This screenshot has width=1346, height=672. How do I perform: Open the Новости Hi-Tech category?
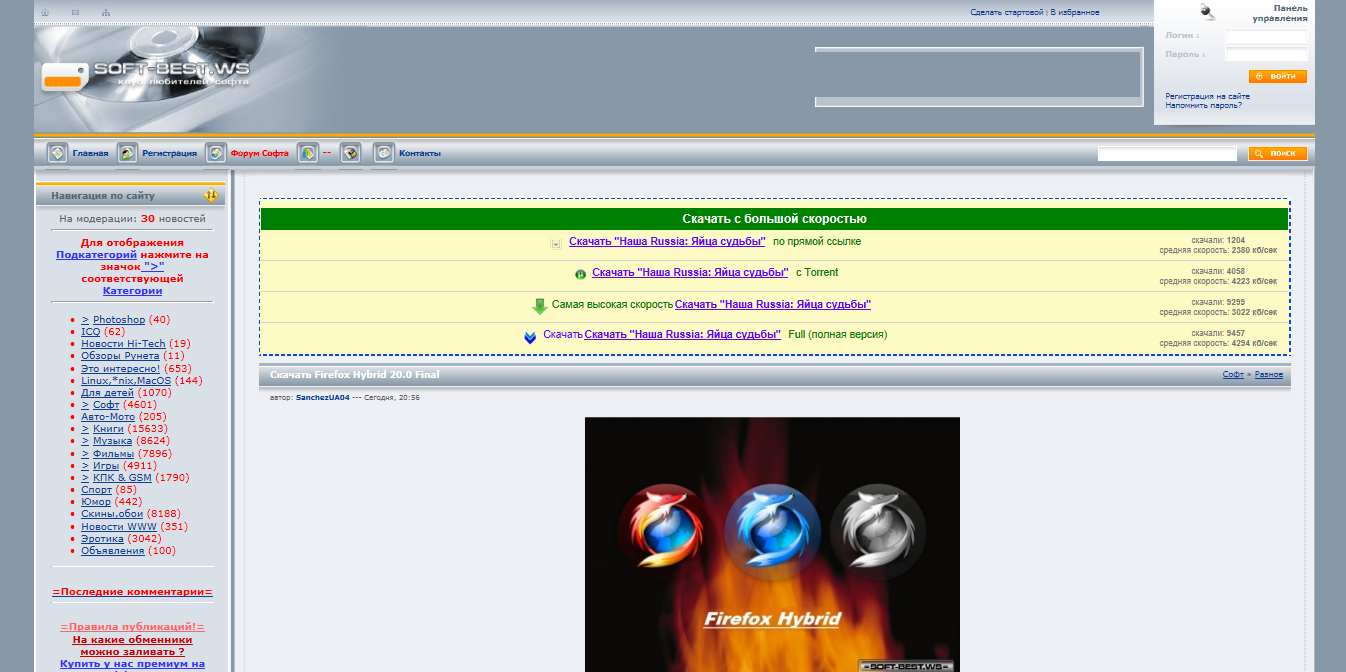coord(123,344)
